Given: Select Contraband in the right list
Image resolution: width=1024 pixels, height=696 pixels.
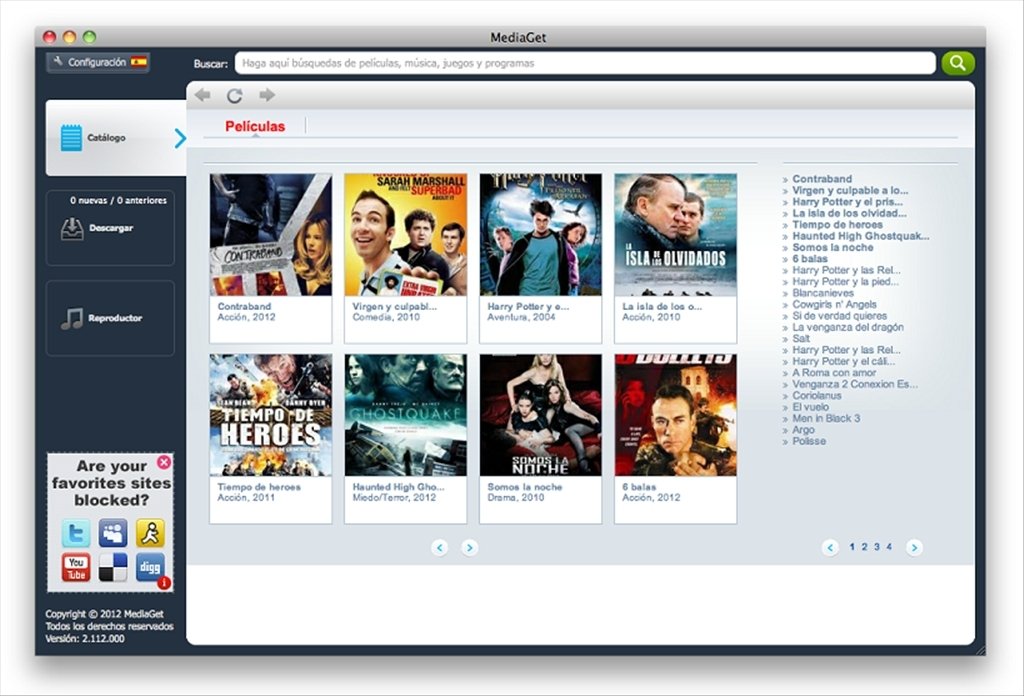Looking at the screenshot, I should [822, 179].
